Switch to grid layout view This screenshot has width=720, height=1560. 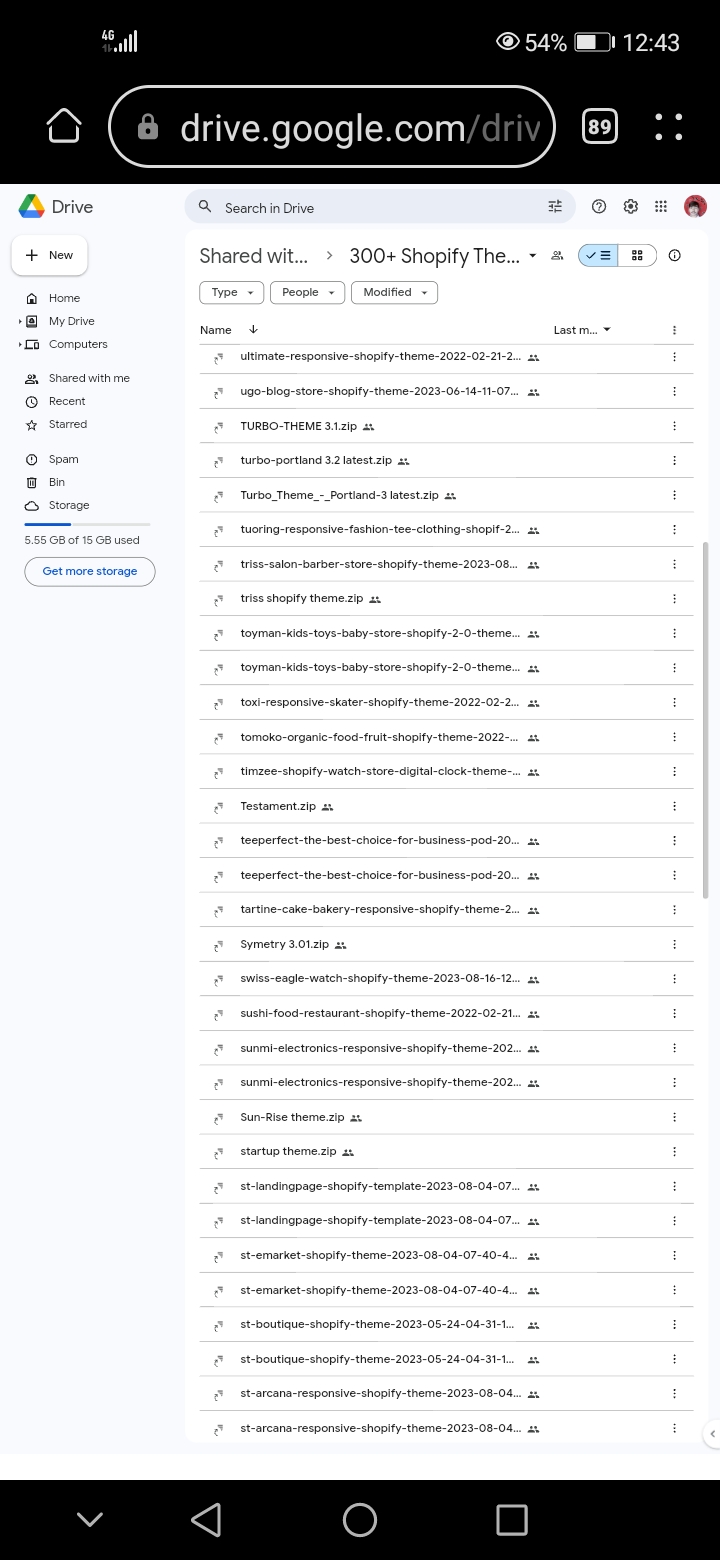tap(637, 256)
